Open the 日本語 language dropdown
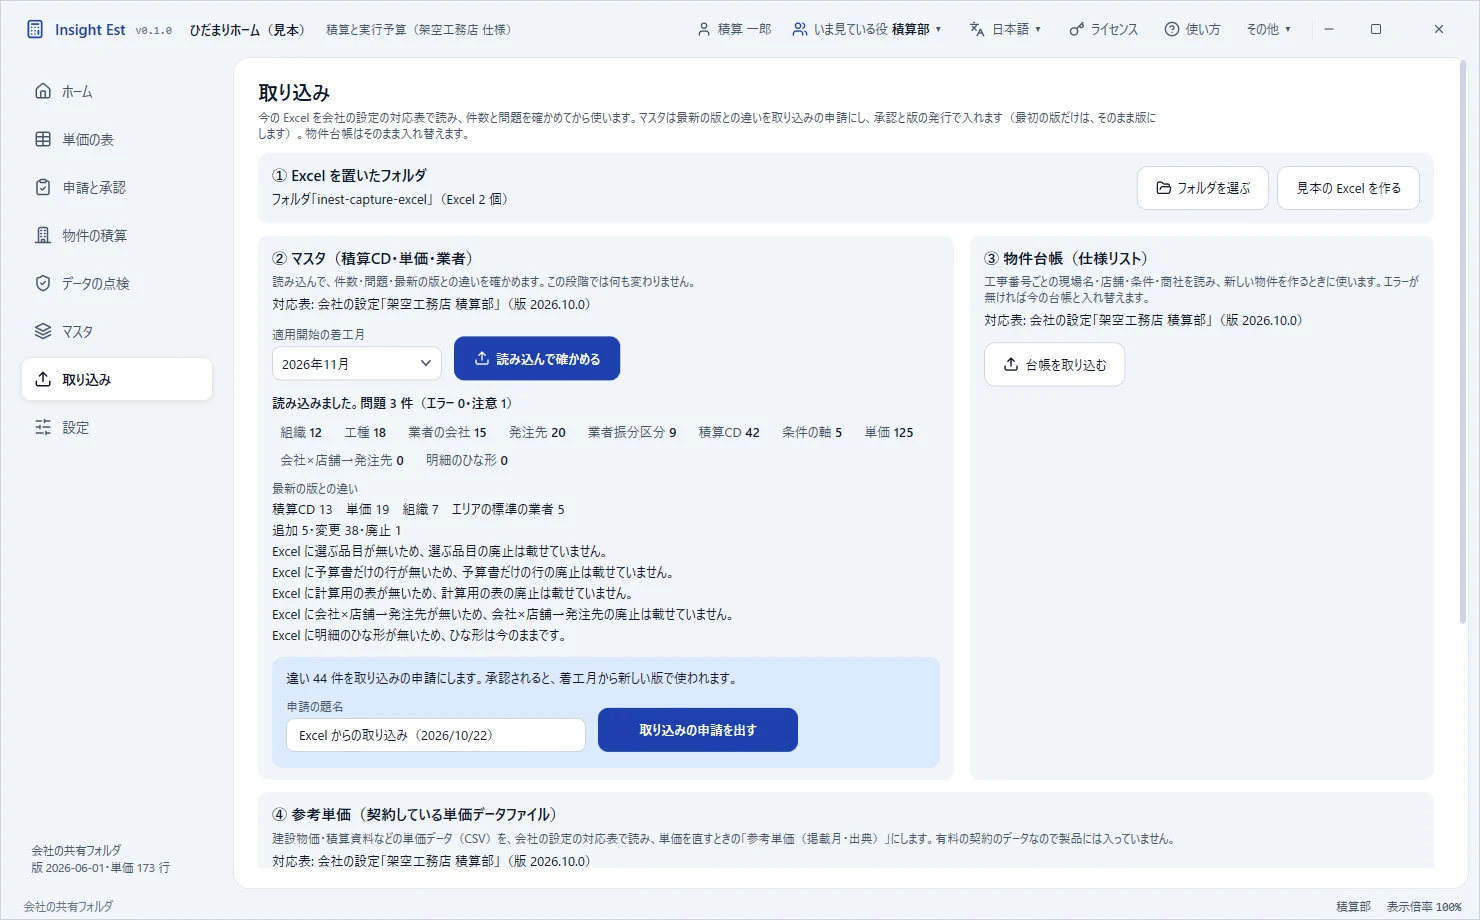This screenshot has width=1480, height=920. [x=1006, y=29]
